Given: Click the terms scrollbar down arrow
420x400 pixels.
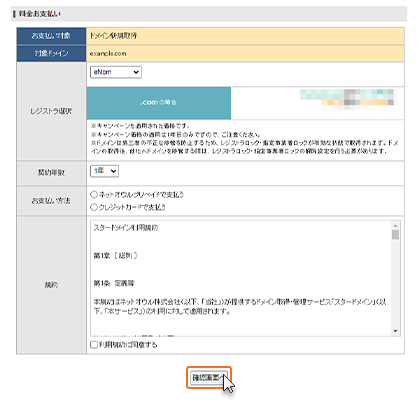Looking at the screenshot, I should tap(396, 331).
